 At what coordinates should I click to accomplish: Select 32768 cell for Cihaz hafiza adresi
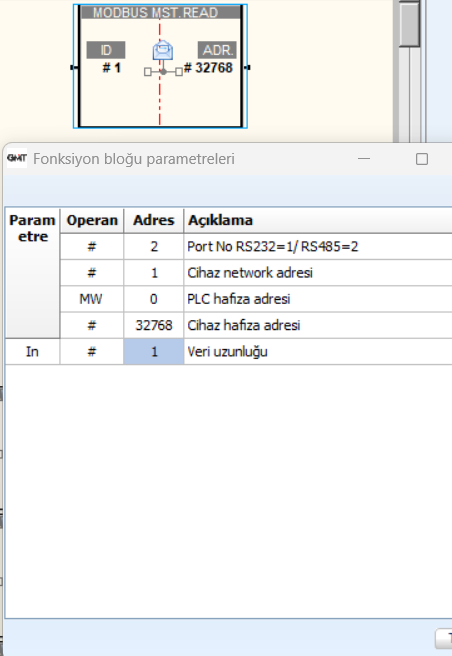154,325
